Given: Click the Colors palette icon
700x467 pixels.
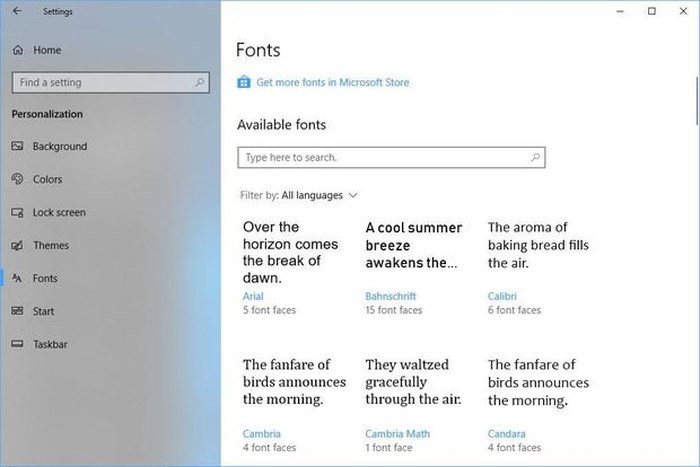Looking at the screenshot, I should click(x=17, y=180).
